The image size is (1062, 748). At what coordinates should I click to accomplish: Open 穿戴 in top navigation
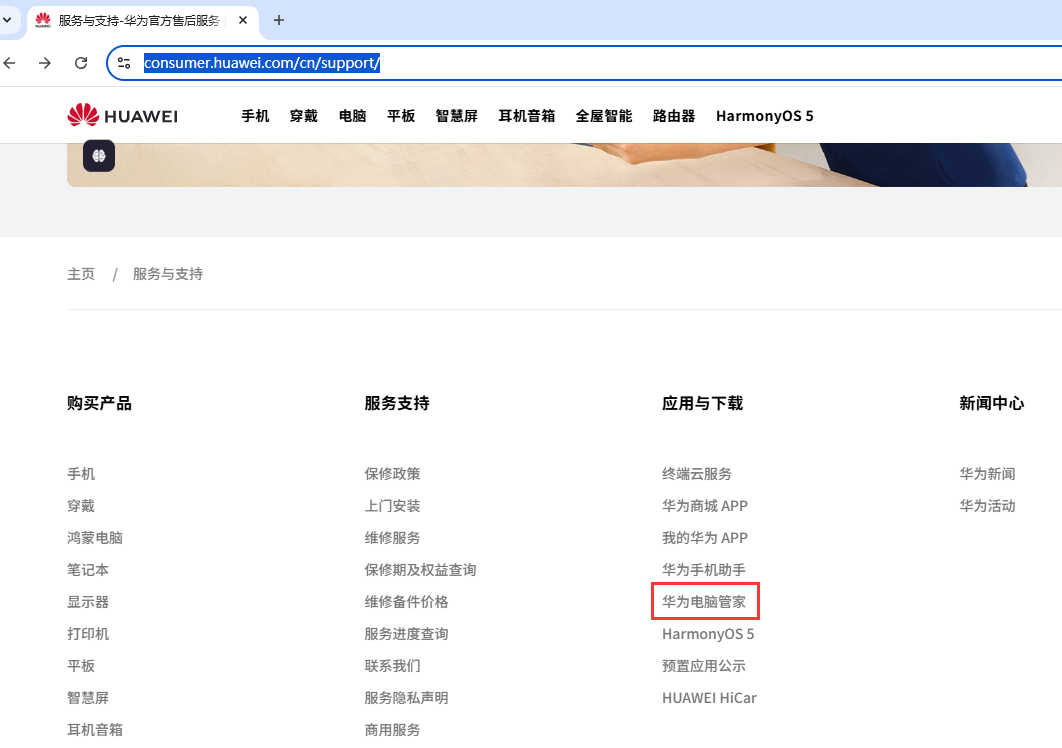(x=303, y=116)
